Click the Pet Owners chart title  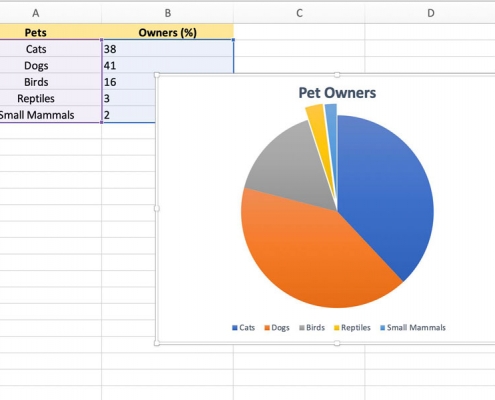pyautogui.click(x=337, y=93)
